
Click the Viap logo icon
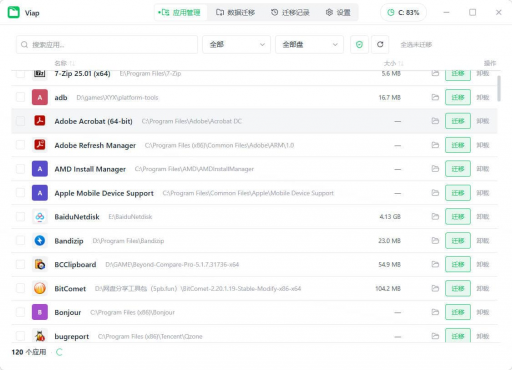point(14,13)
